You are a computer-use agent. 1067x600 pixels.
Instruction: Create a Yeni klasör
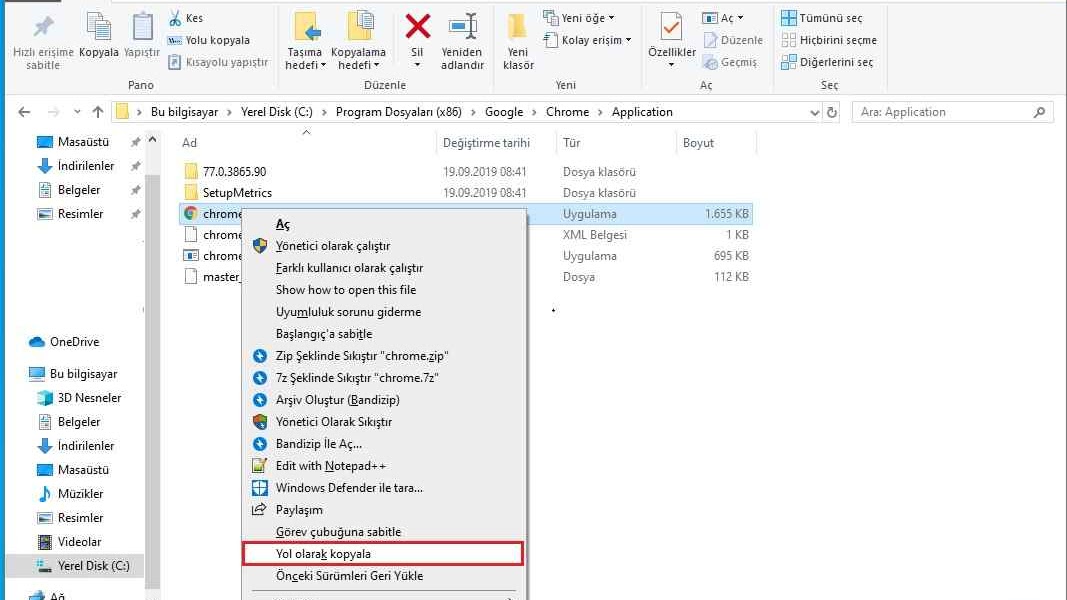(x=518, y=41)
